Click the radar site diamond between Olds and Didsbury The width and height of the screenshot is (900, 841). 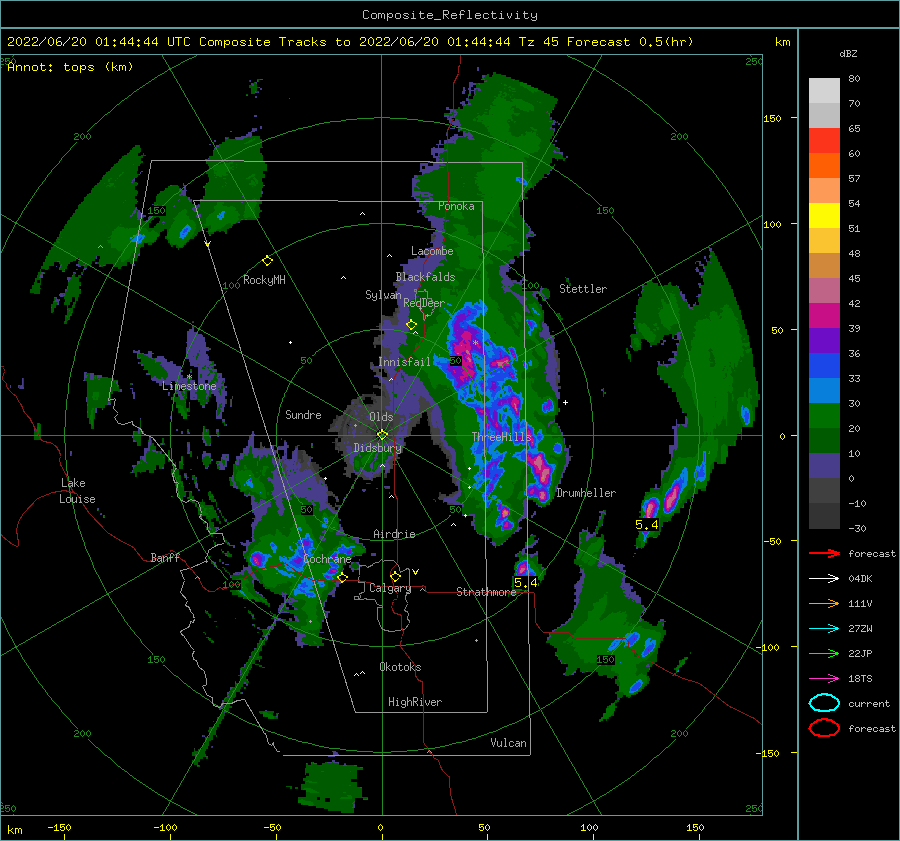pyautogui.click(x=382, y=435)
